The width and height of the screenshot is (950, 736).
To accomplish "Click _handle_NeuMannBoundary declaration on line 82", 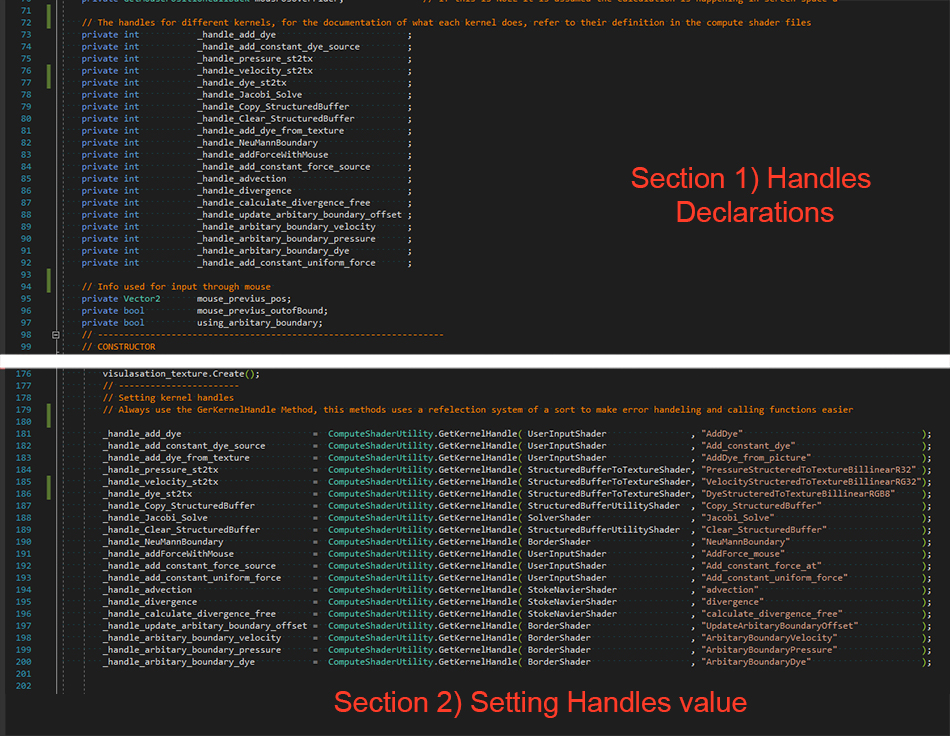I will [257, 143].
